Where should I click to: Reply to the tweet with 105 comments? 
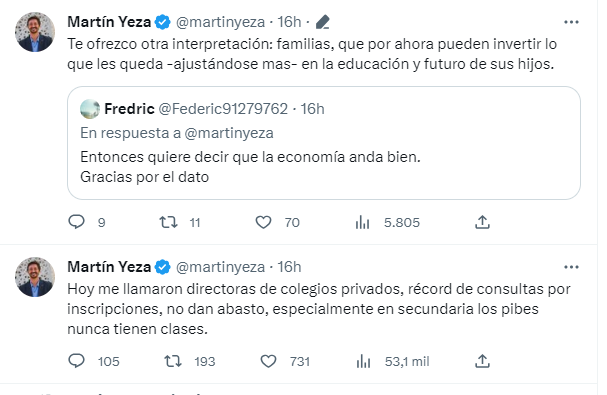point(76,361)
